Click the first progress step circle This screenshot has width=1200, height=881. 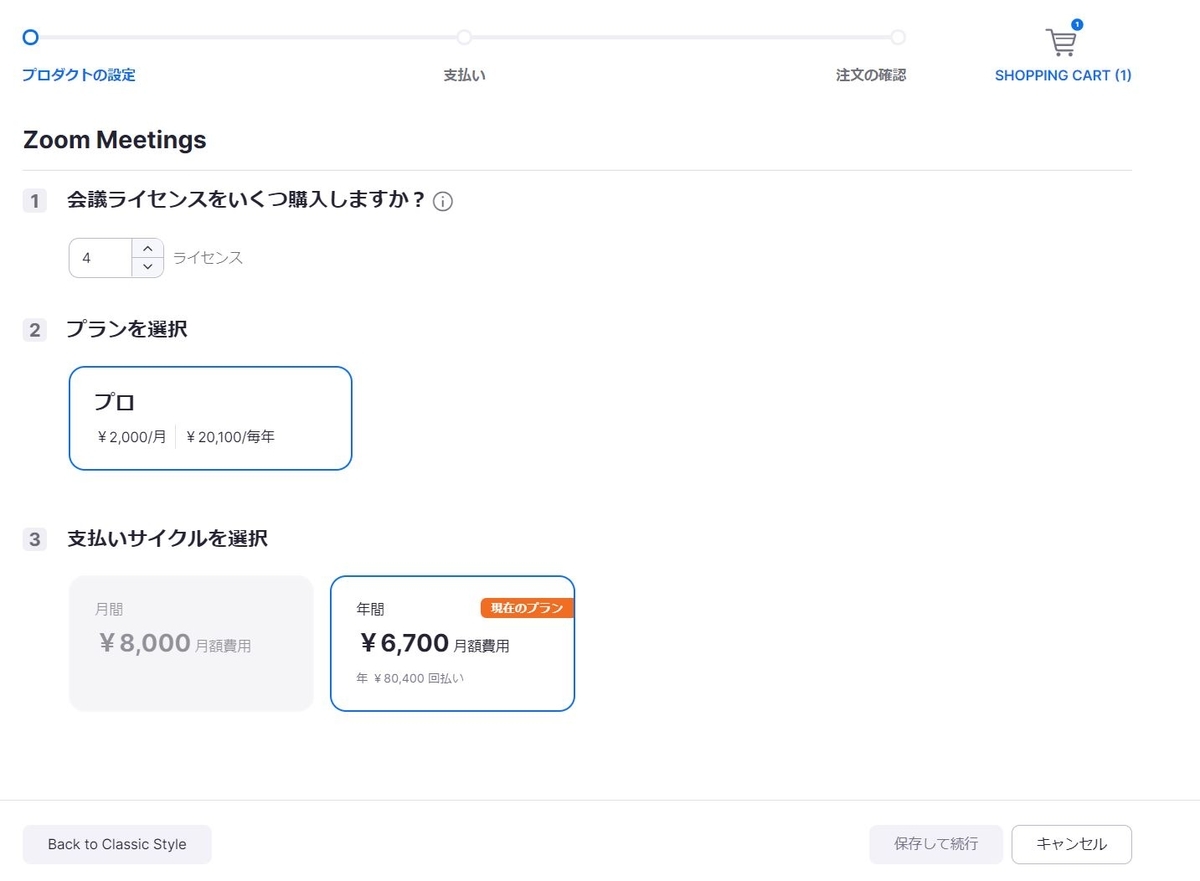coord(30,37)
